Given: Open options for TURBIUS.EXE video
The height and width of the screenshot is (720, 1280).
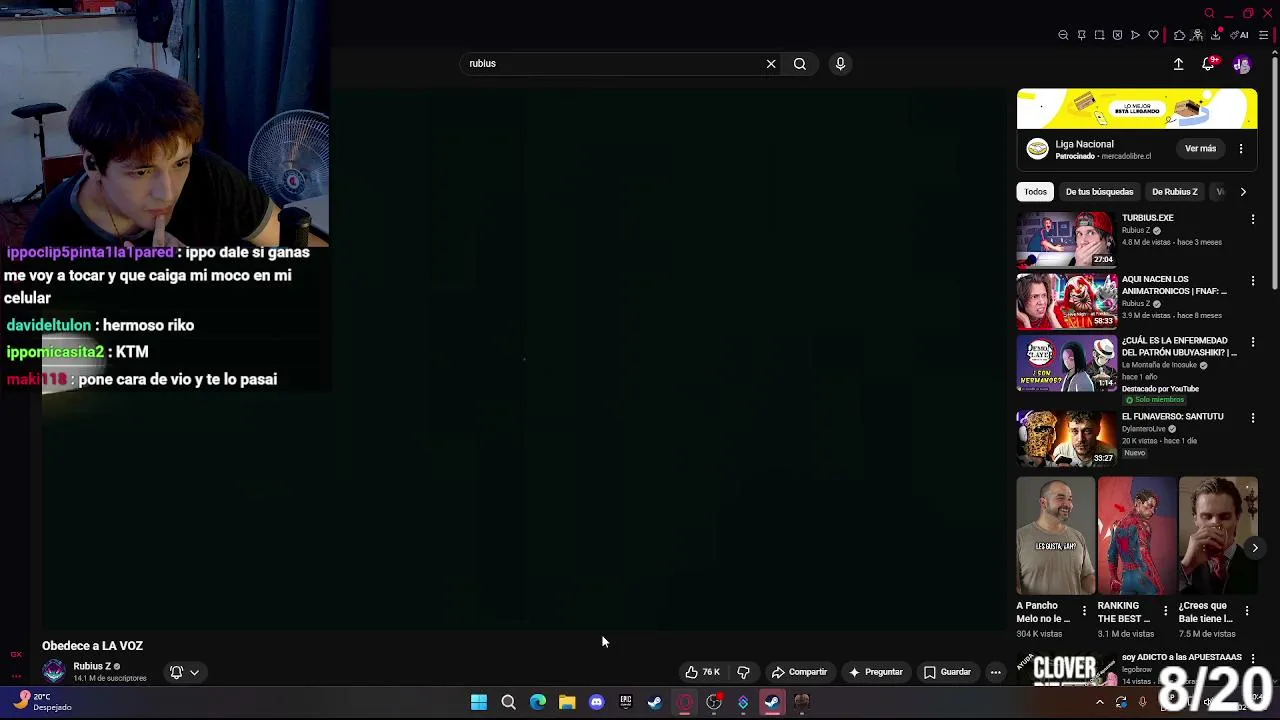Looking at the screenshot, I should coord(1252,219).
